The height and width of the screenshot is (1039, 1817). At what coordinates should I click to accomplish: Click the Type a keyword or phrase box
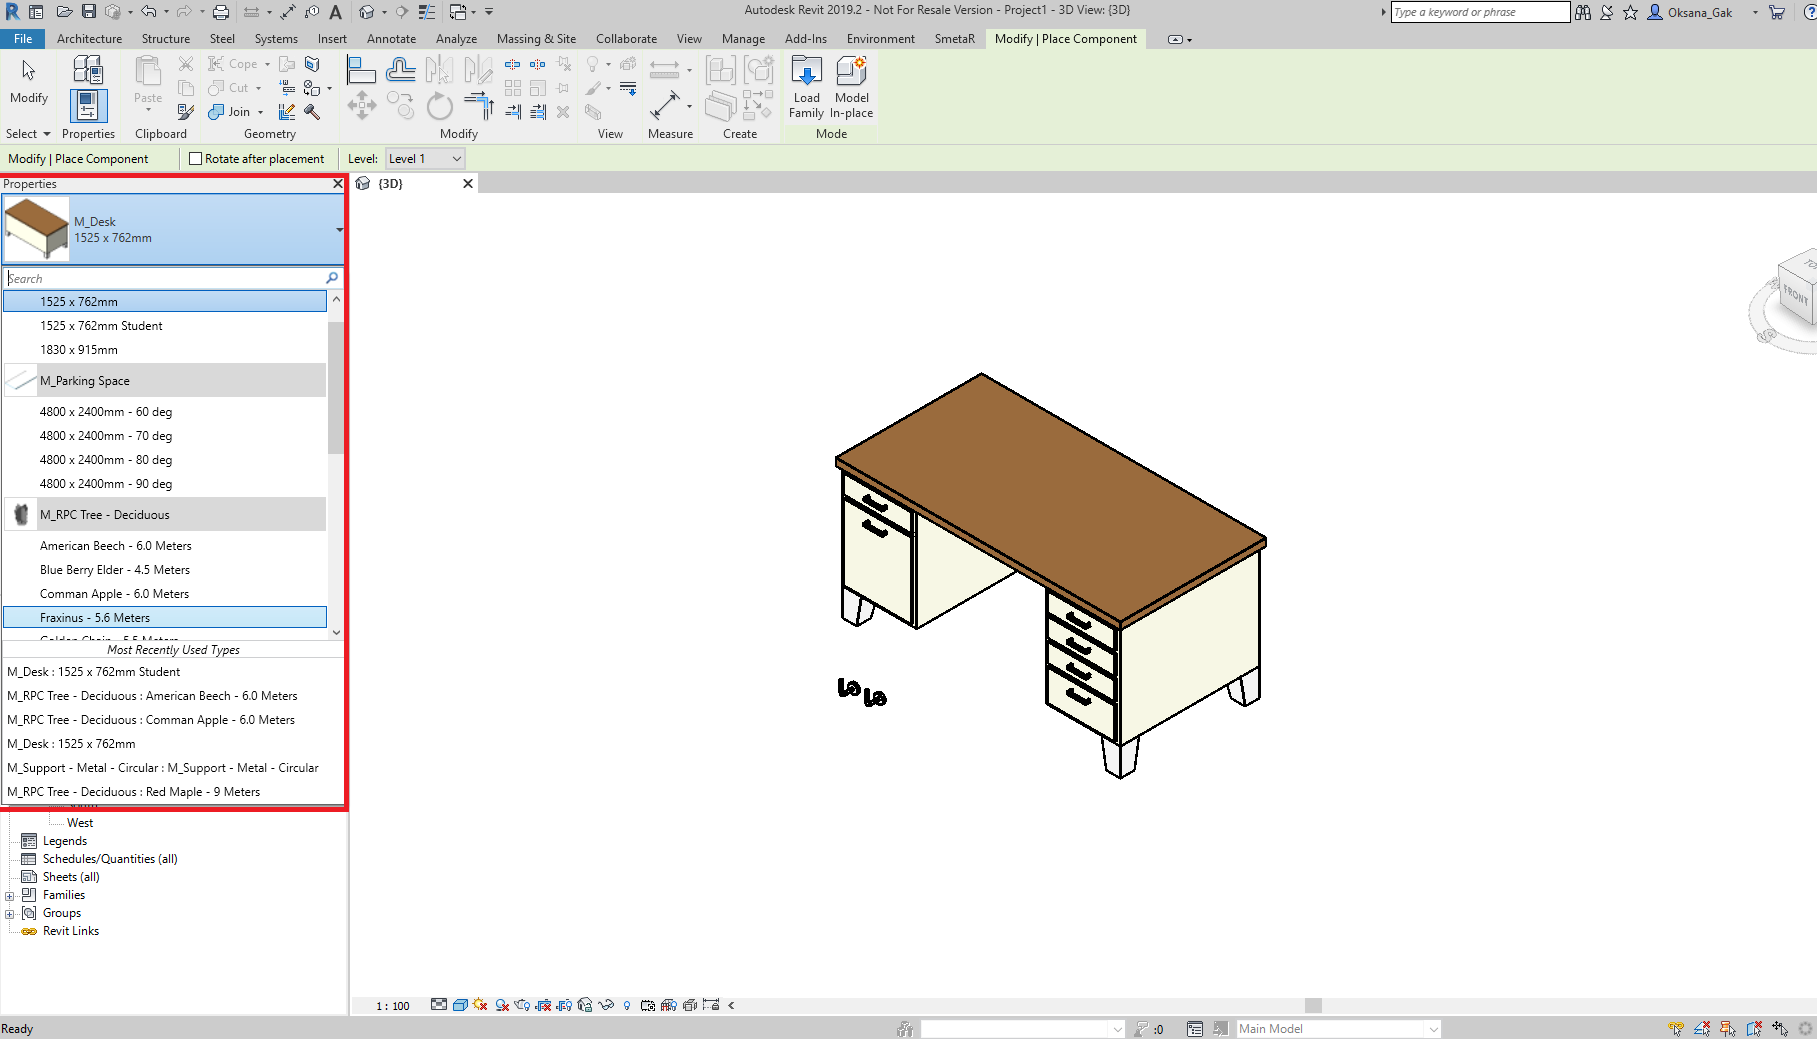[1480, 12]
